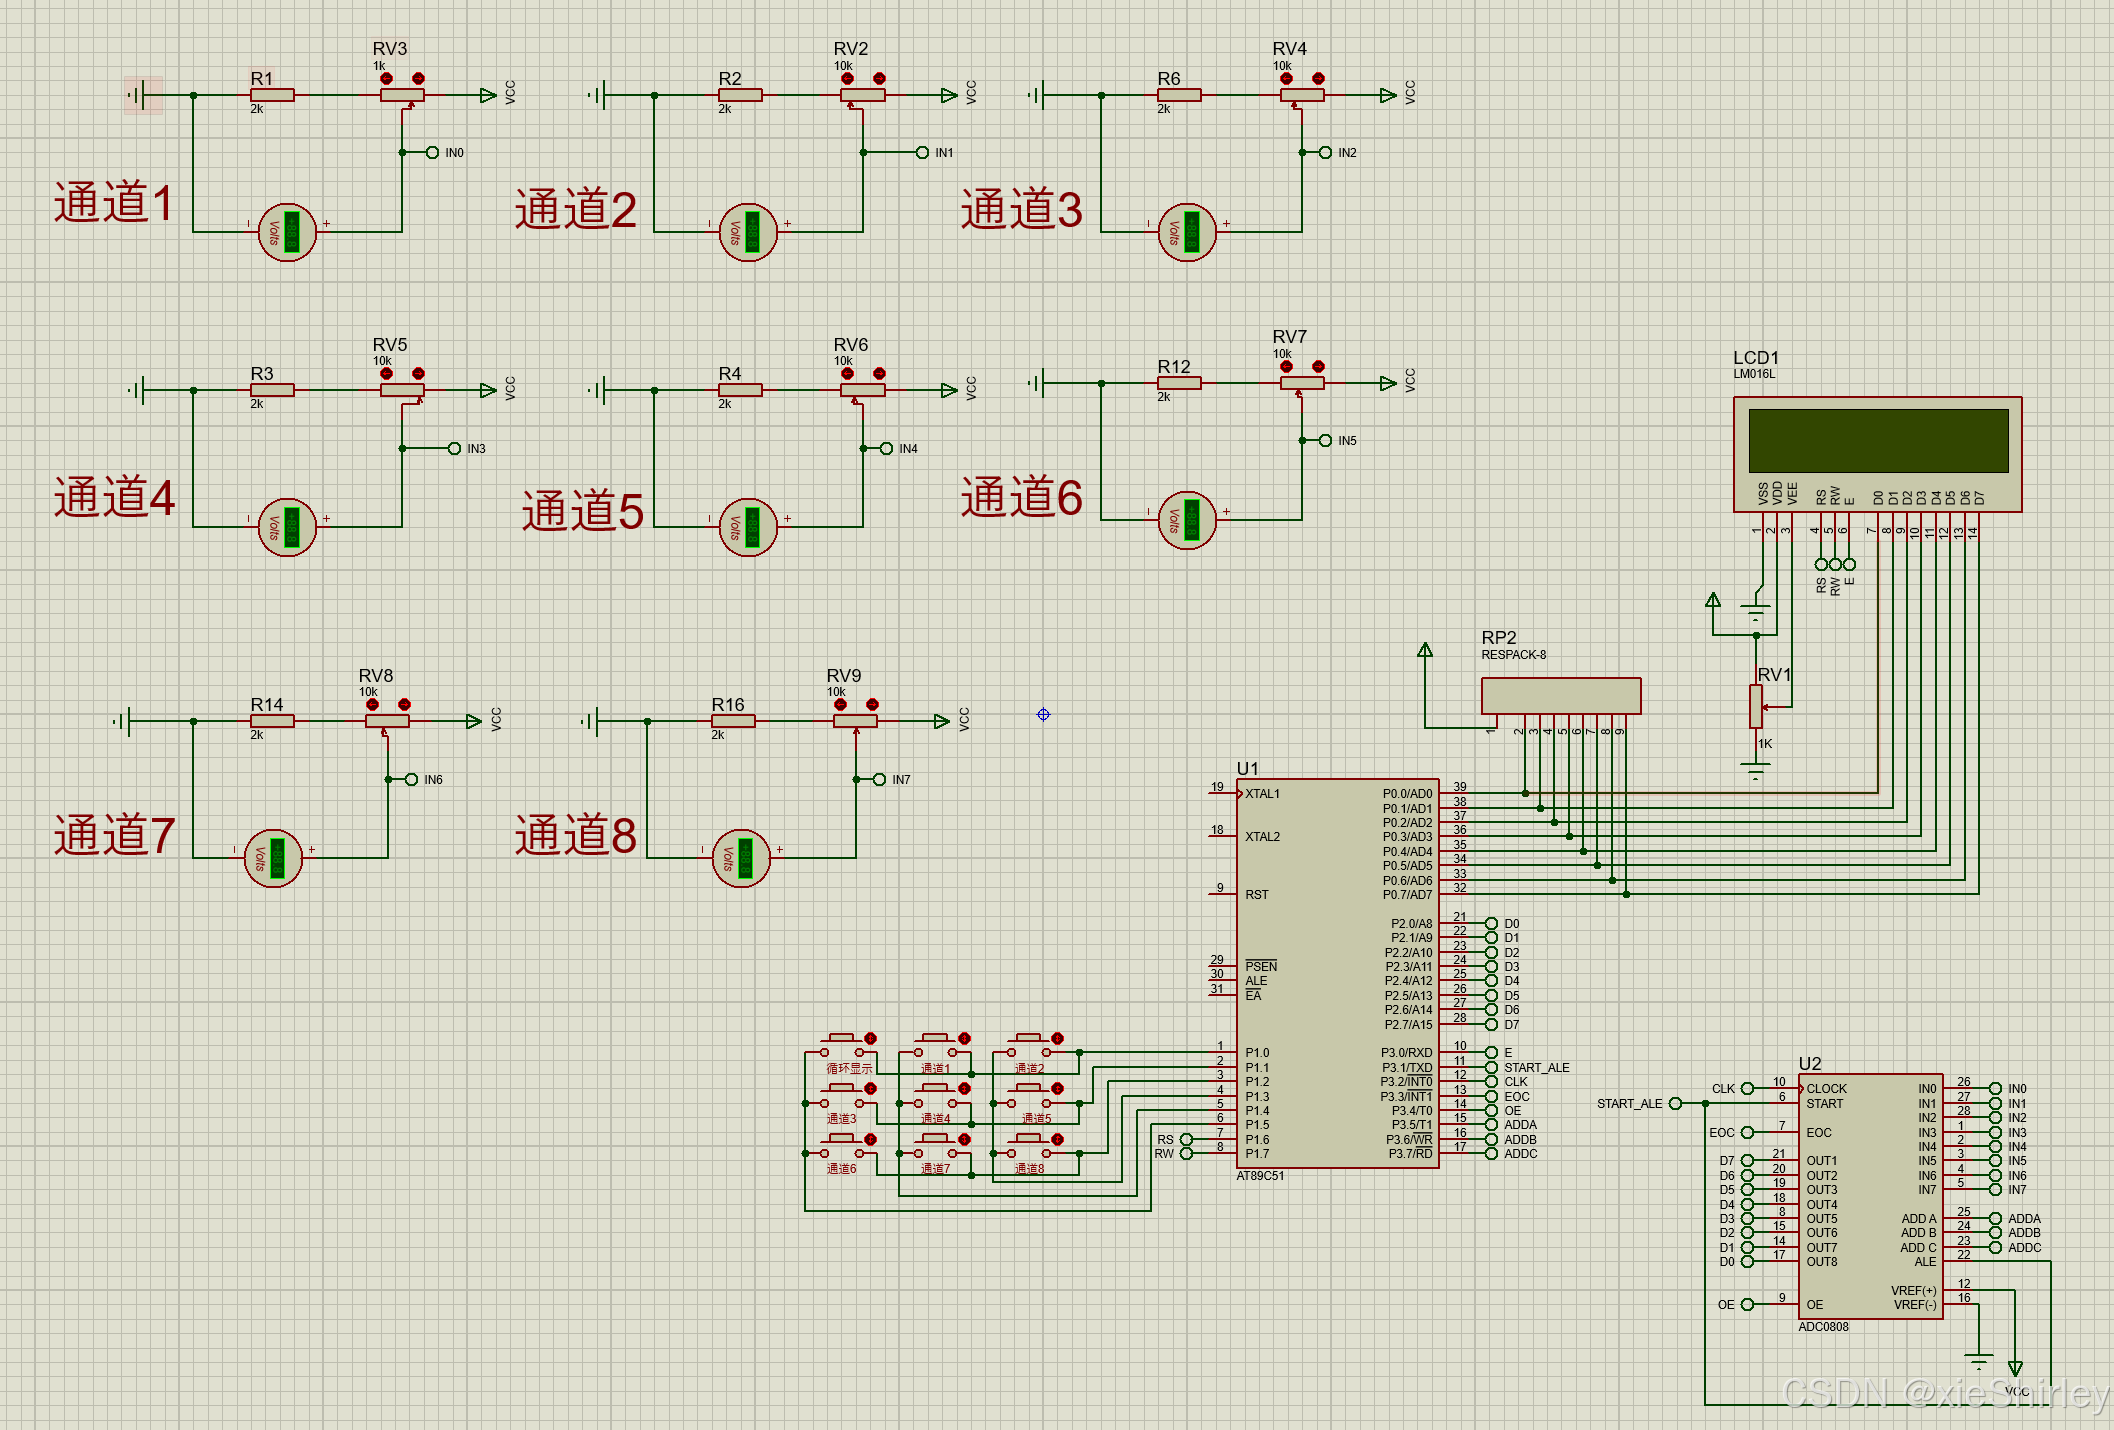Click the left red adjust dot on RV3
2114x1430 pixels.
tap(386, 78)
